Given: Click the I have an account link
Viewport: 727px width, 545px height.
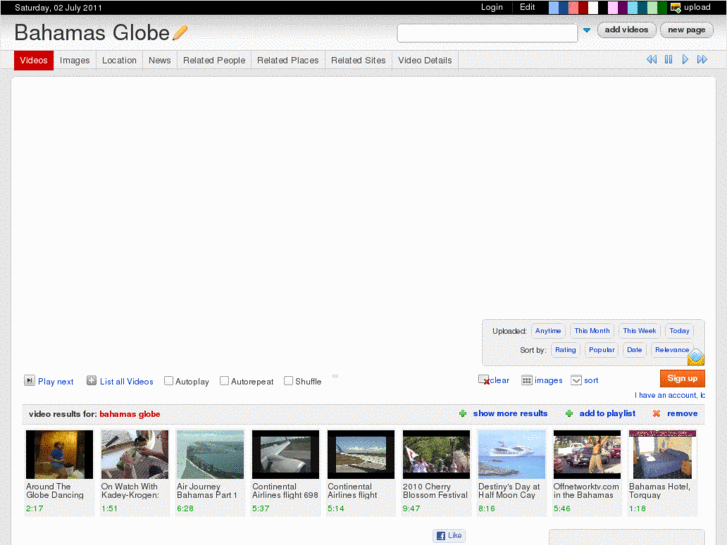Looking at the screenshot, I should click(670, 395).
